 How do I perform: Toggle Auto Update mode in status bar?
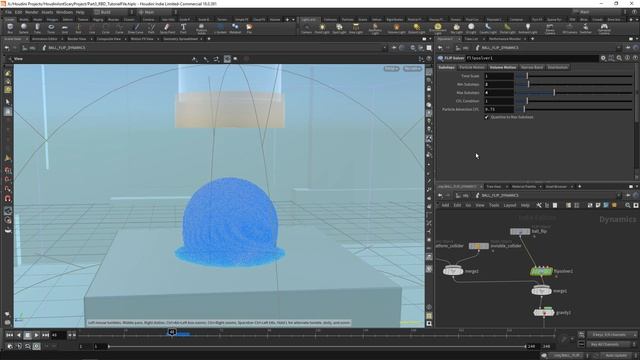pos(616,356)
